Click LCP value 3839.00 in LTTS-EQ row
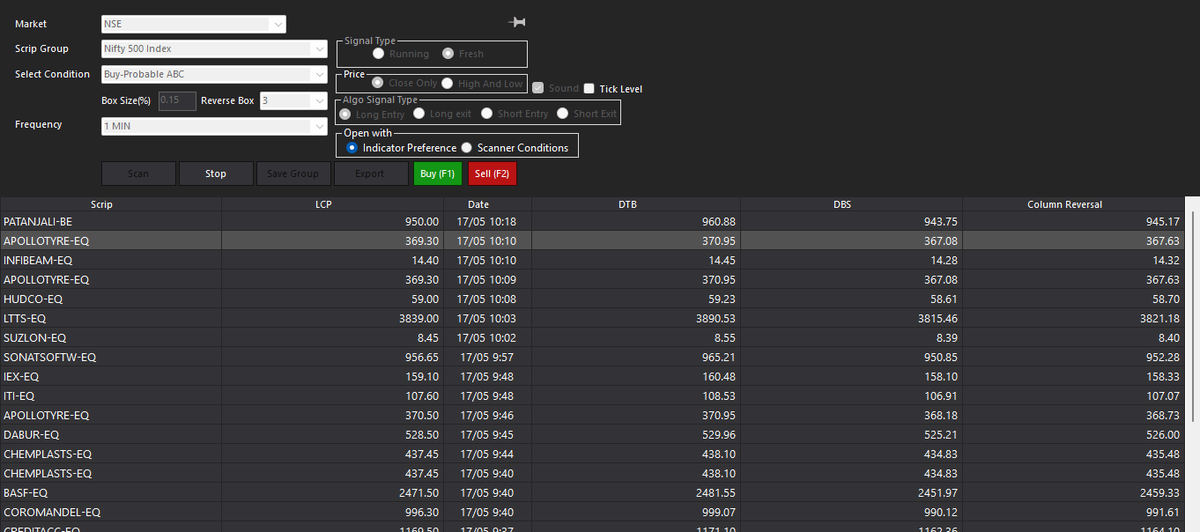The width and height of the screenshot is (1200, 532). 418,318
